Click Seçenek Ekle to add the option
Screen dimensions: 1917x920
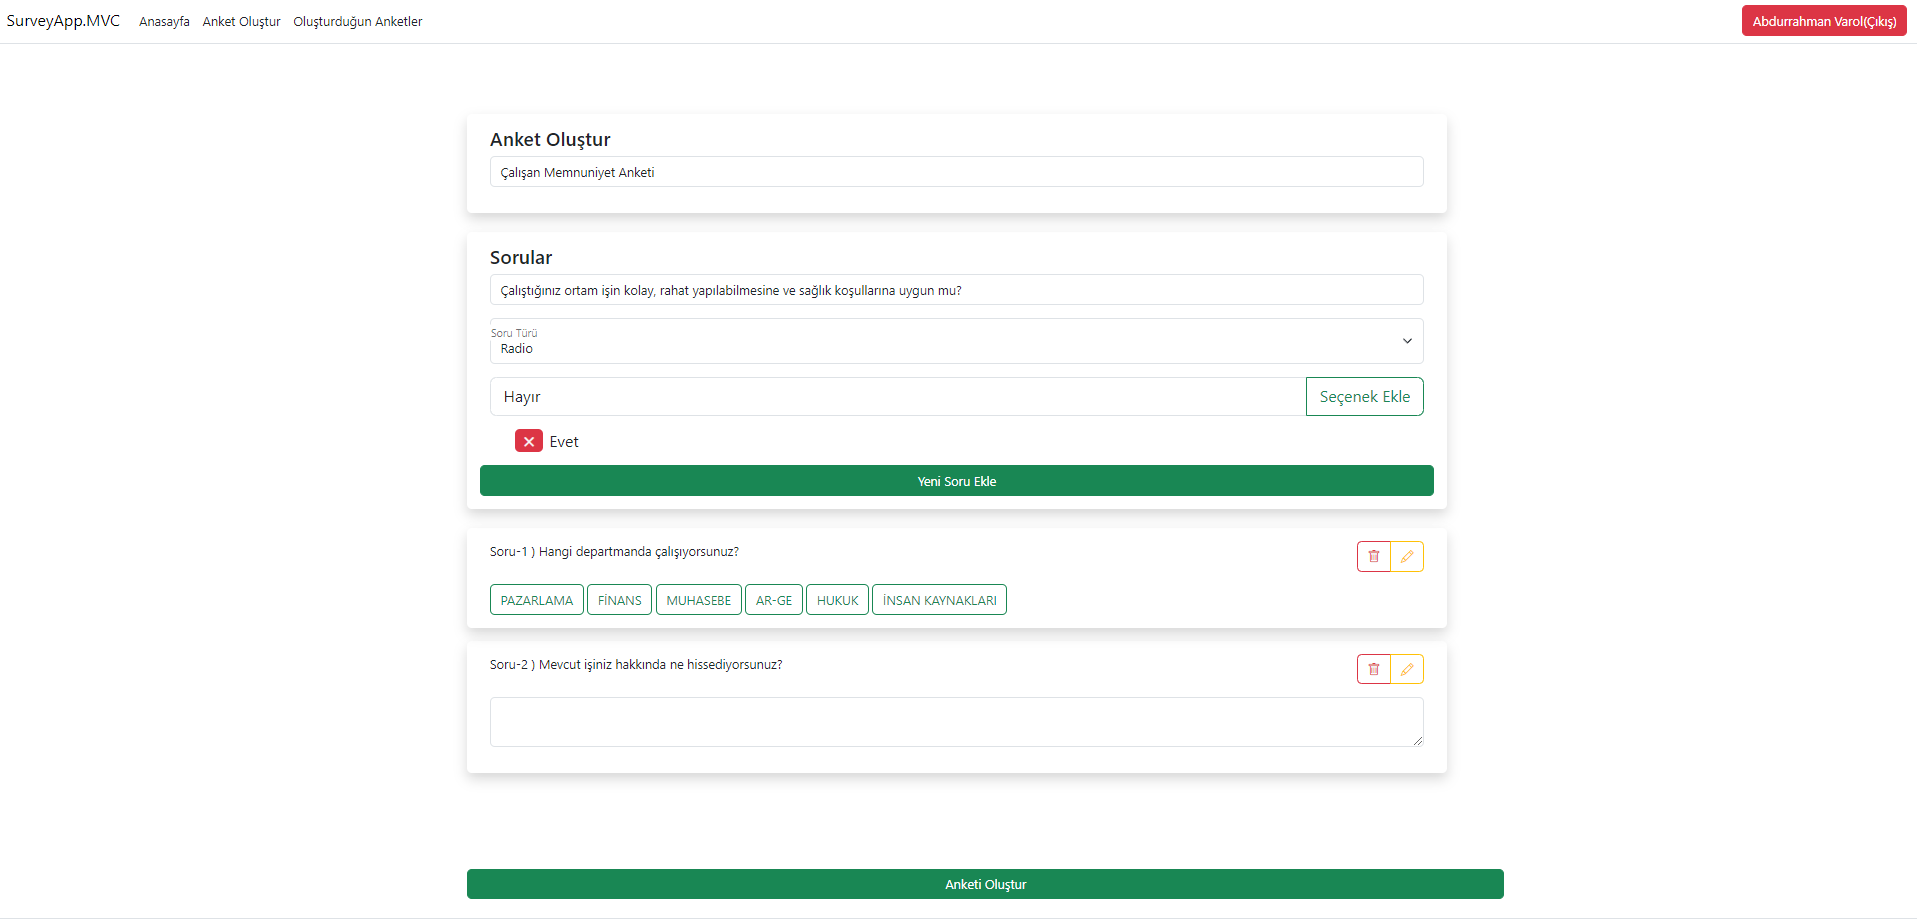click(1364, 396)
